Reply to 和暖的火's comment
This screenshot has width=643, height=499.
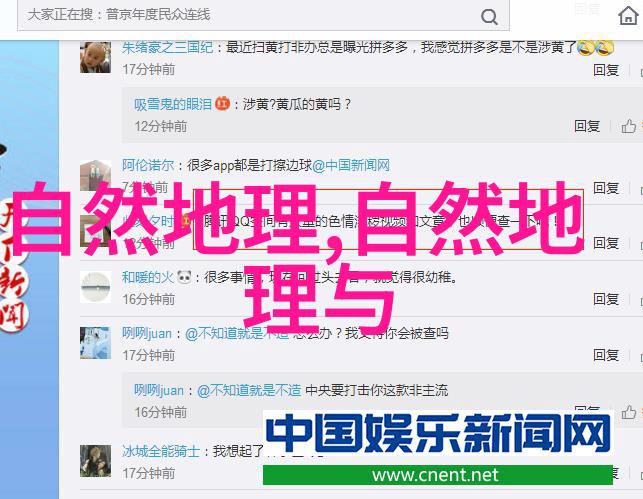pyautogui.click(x=606, y=299)
